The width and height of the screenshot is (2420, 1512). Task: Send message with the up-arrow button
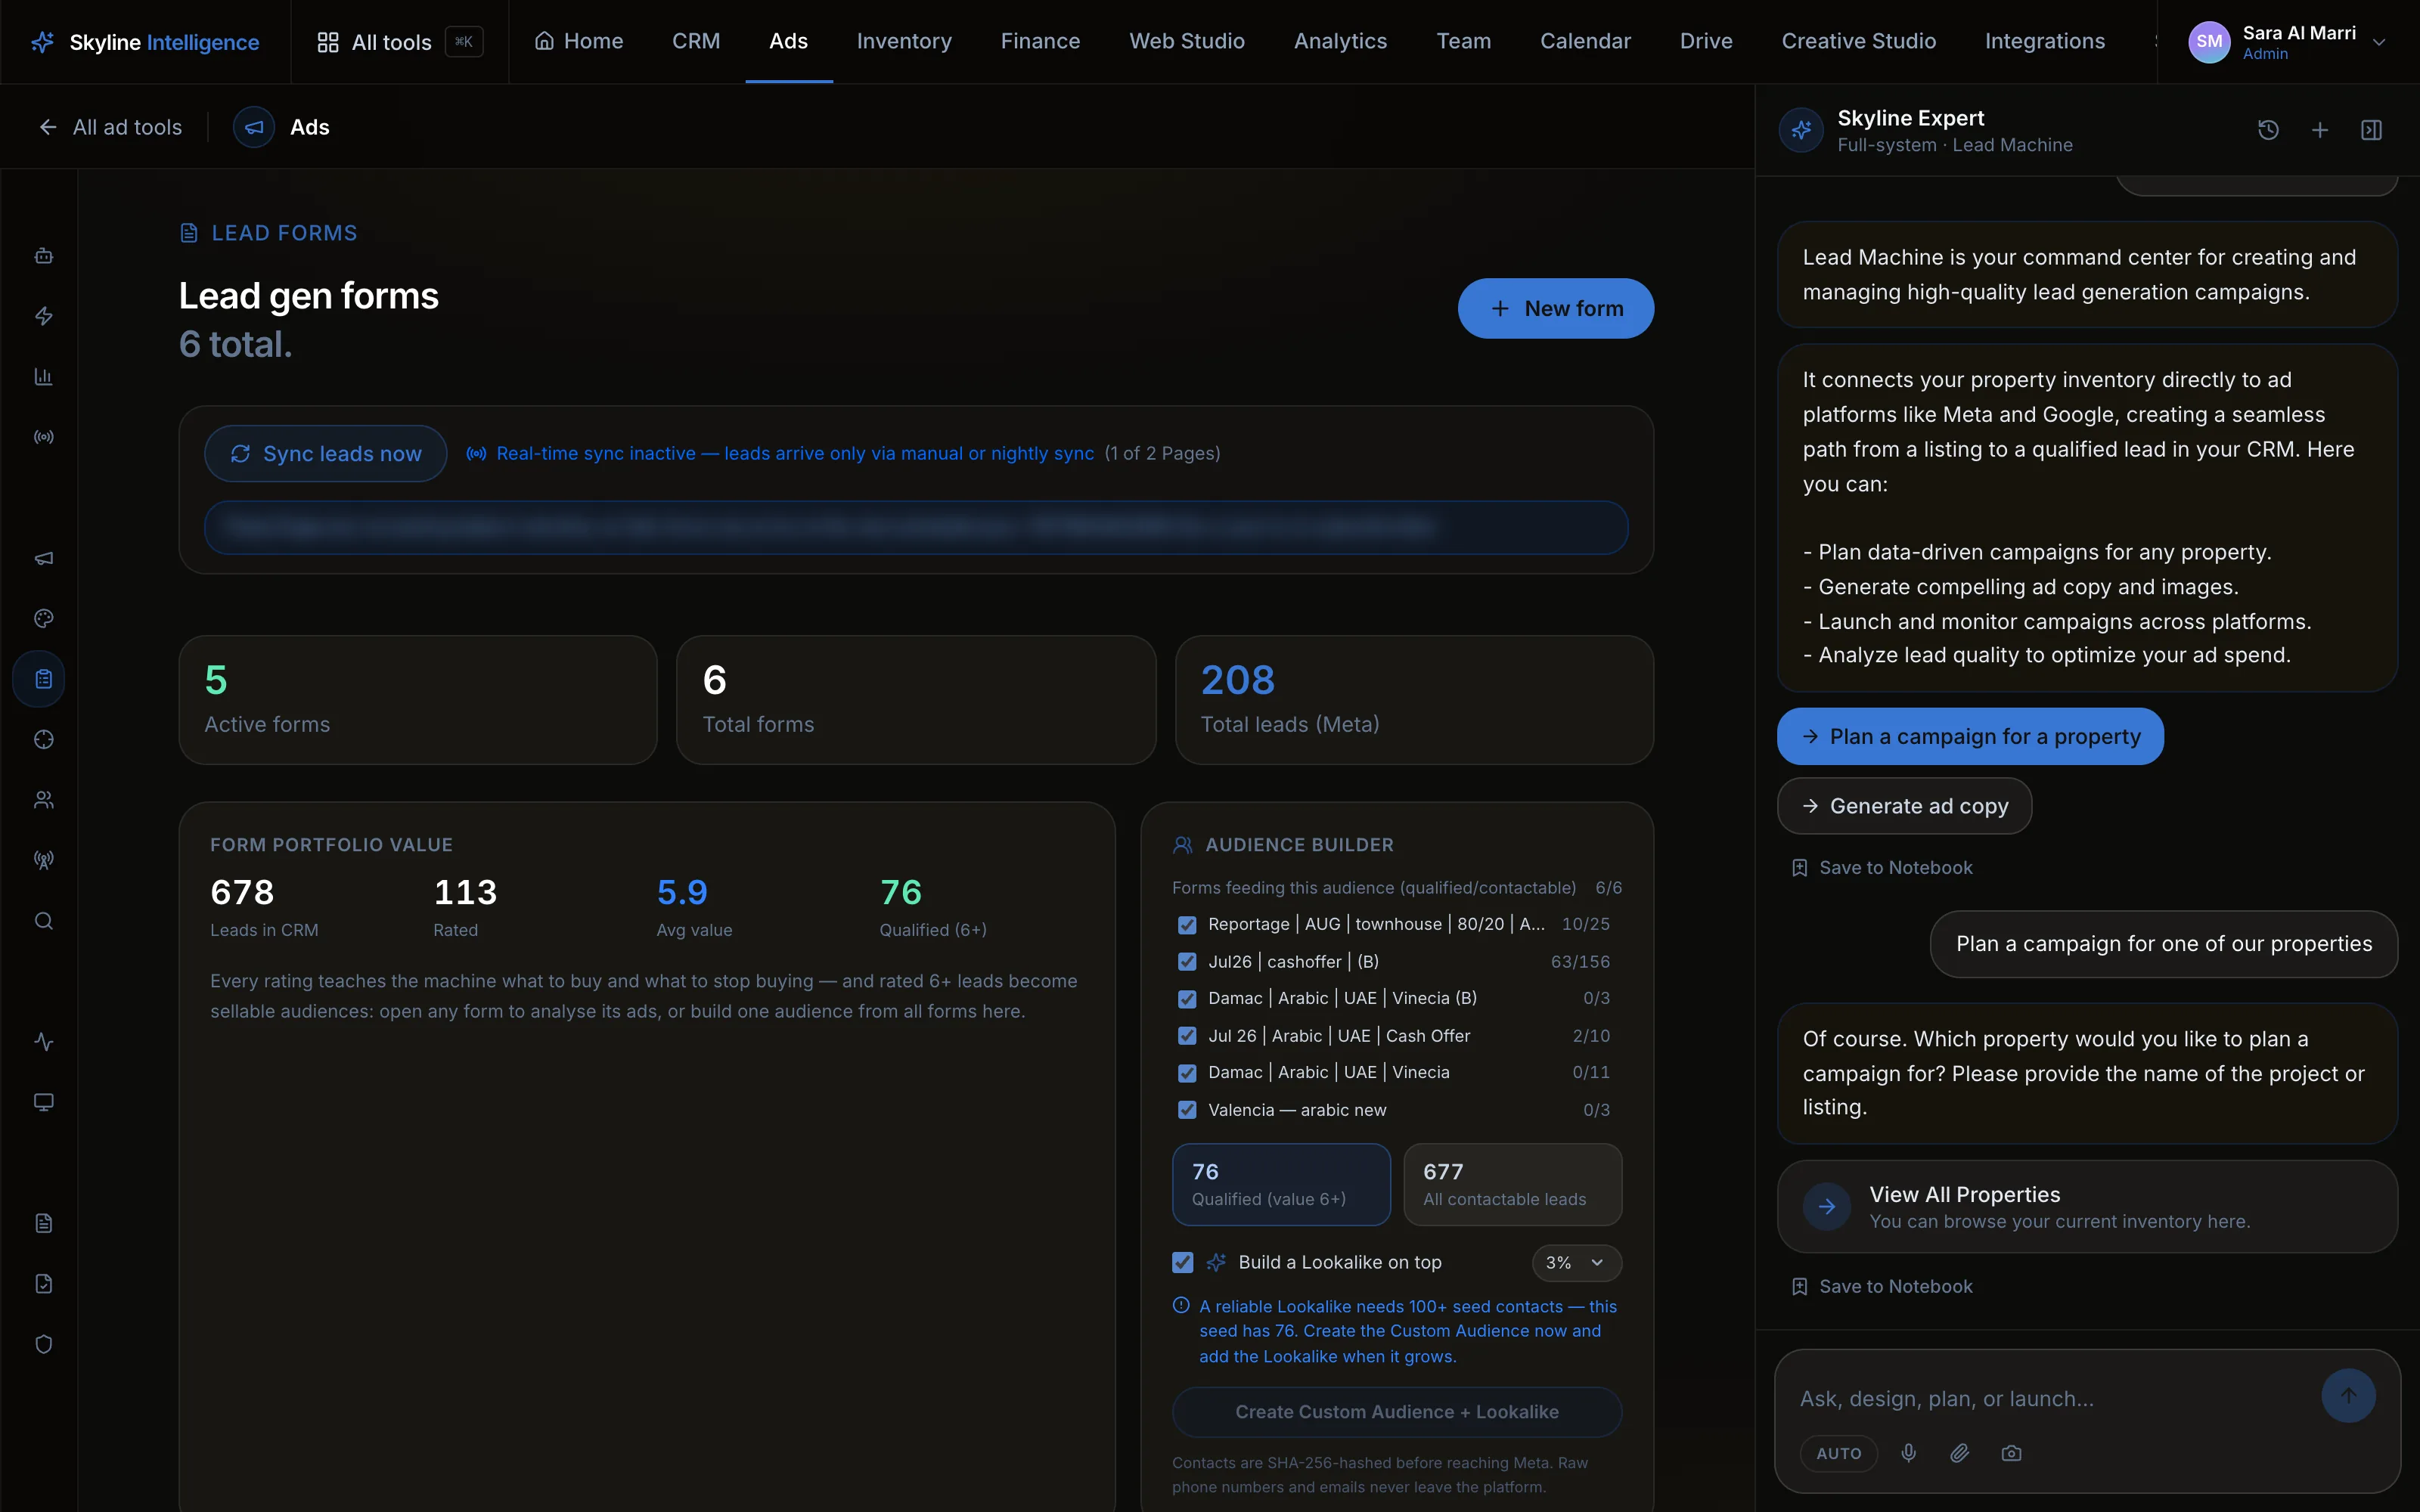point(2348,1395)
